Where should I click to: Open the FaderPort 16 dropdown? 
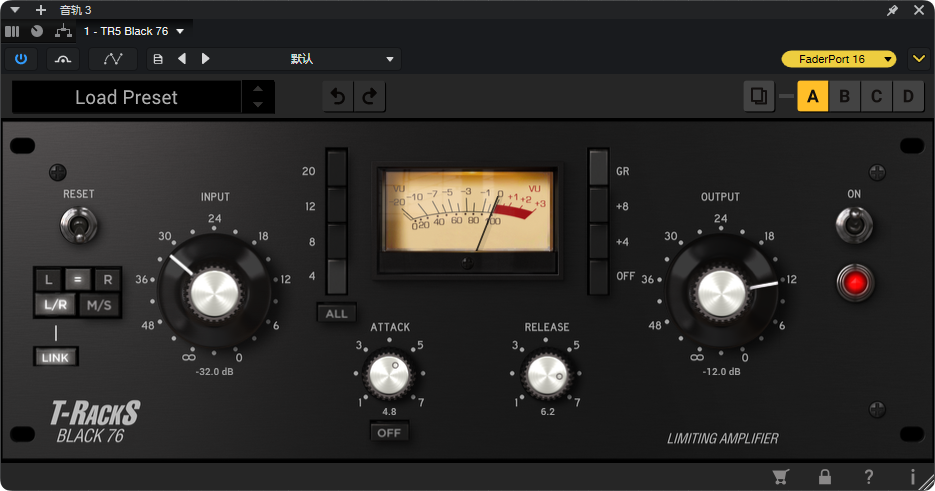coord(838,59)
